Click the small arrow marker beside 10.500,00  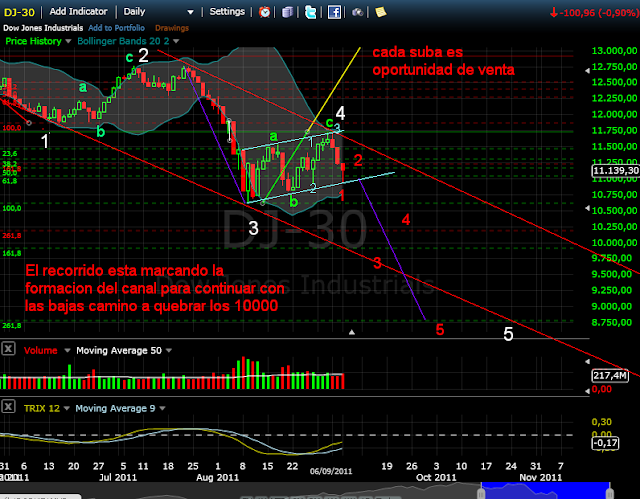(x=587, y=208)
